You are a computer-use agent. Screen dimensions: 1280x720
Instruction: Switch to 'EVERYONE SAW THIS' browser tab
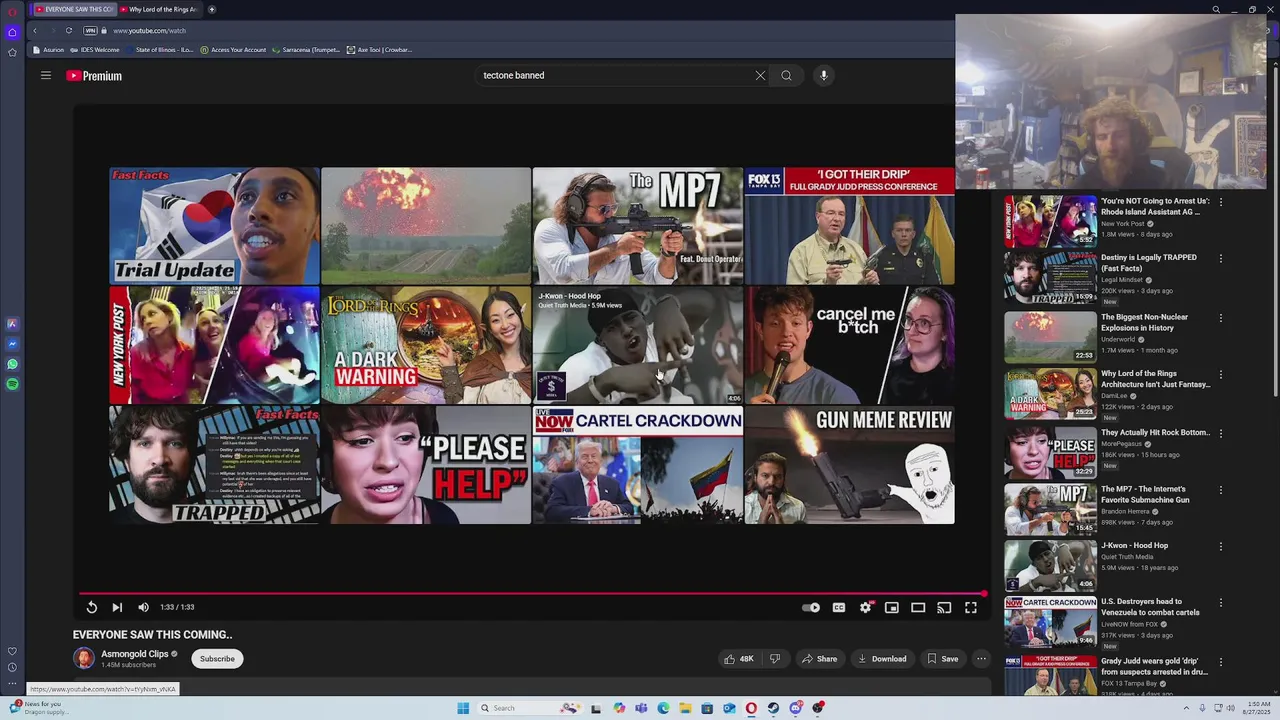coord(75,9)
